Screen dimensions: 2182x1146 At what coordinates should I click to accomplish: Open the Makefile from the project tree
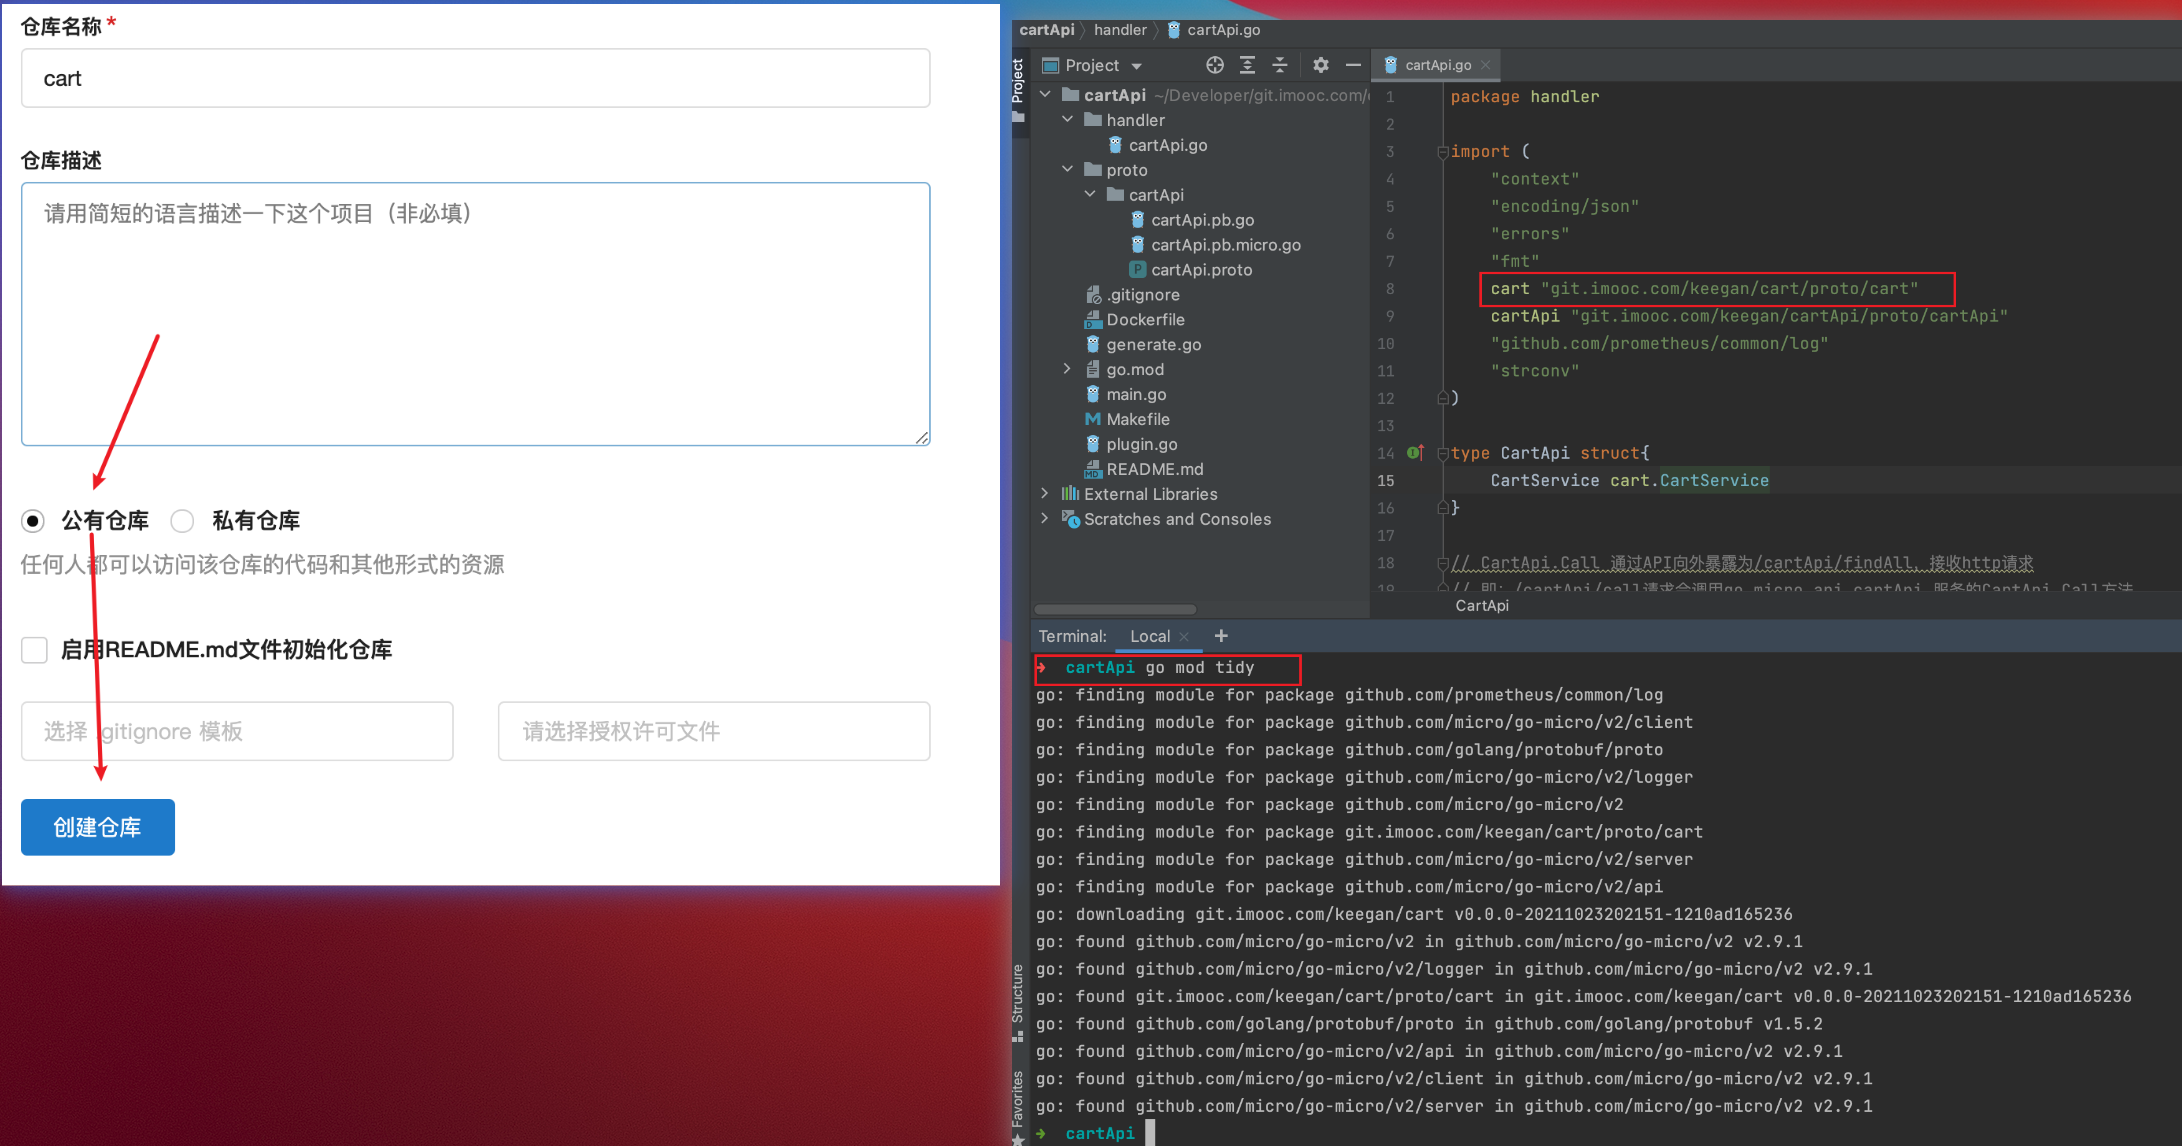pyautogui.click(x=1138, y=419)
